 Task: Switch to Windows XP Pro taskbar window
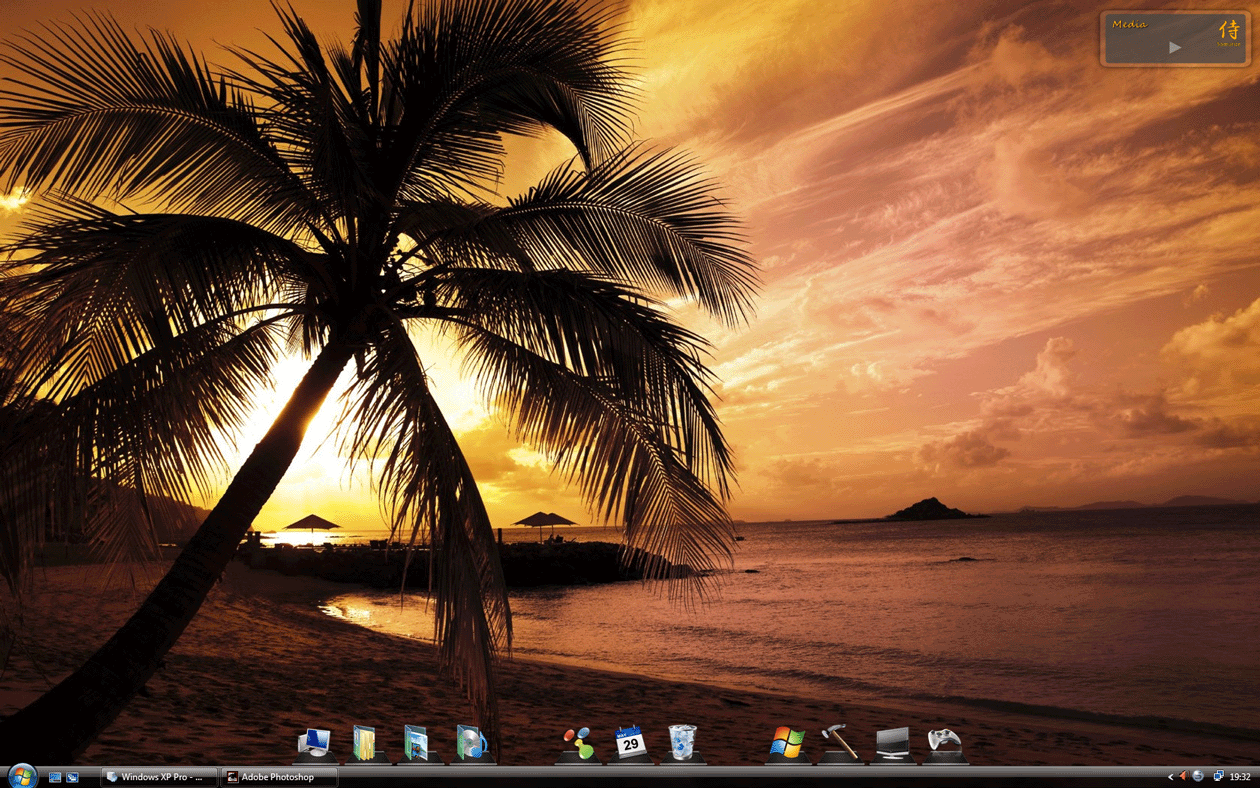[x=160, y=777]
